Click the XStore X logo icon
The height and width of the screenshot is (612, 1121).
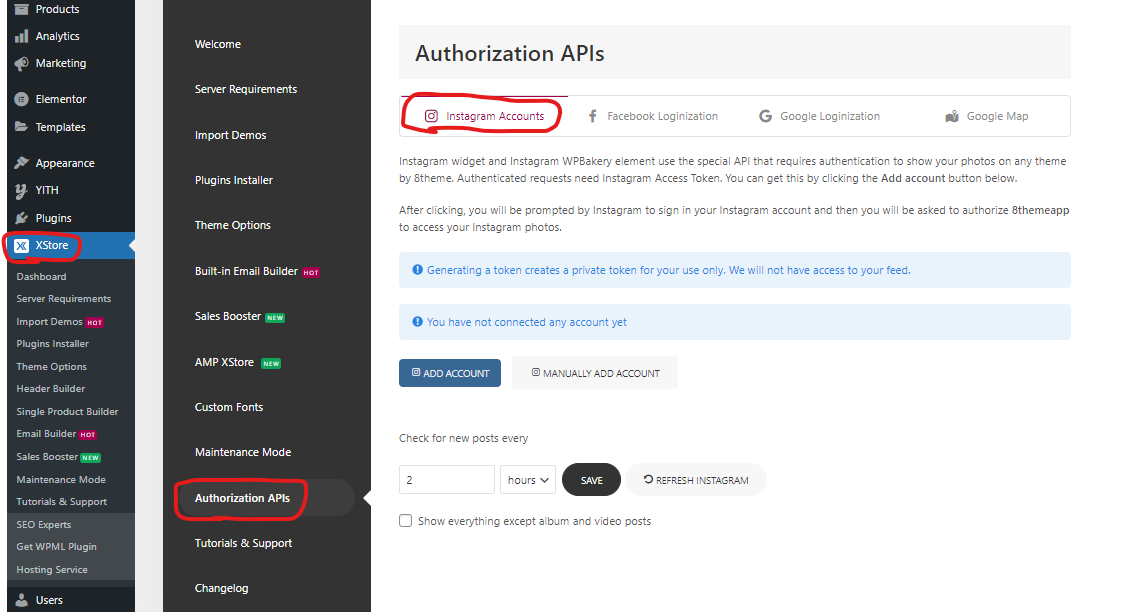pos(21,246)
